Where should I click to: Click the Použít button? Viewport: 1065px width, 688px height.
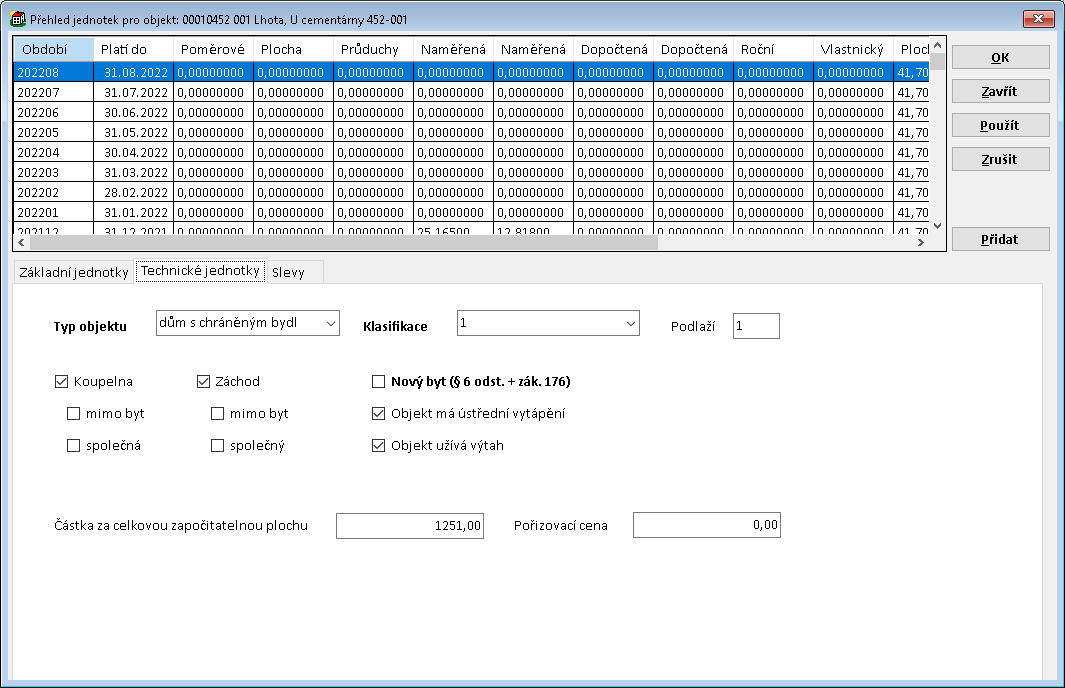click(1000, 125)
